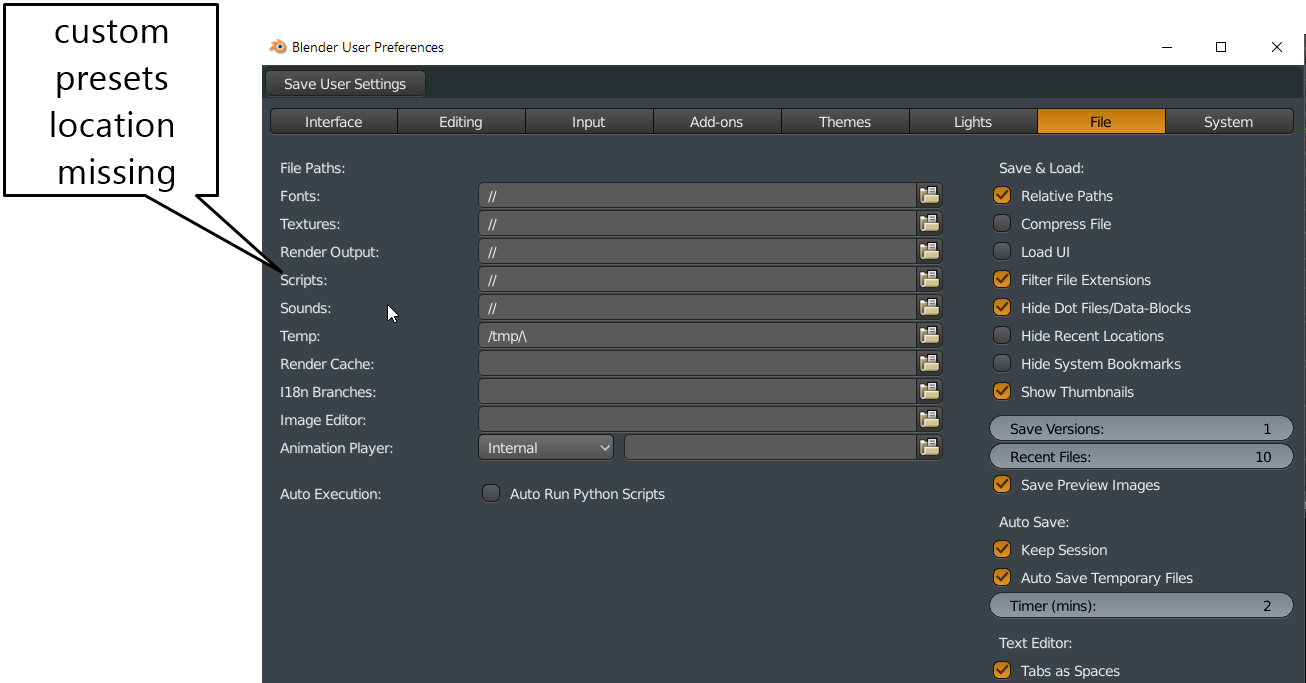Click the Temp path field

(698, 336)
